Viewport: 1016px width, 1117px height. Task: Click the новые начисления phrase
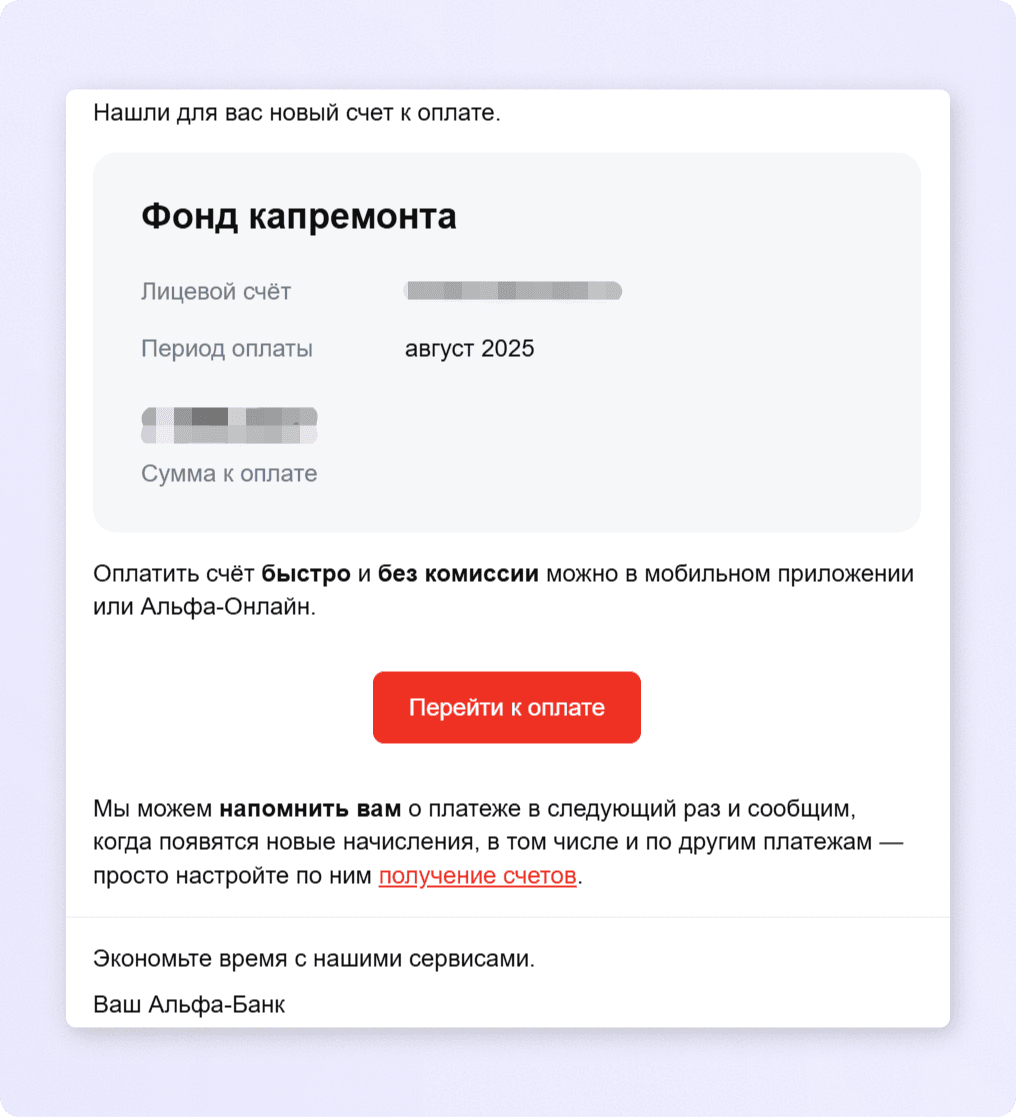coord(384,842)
